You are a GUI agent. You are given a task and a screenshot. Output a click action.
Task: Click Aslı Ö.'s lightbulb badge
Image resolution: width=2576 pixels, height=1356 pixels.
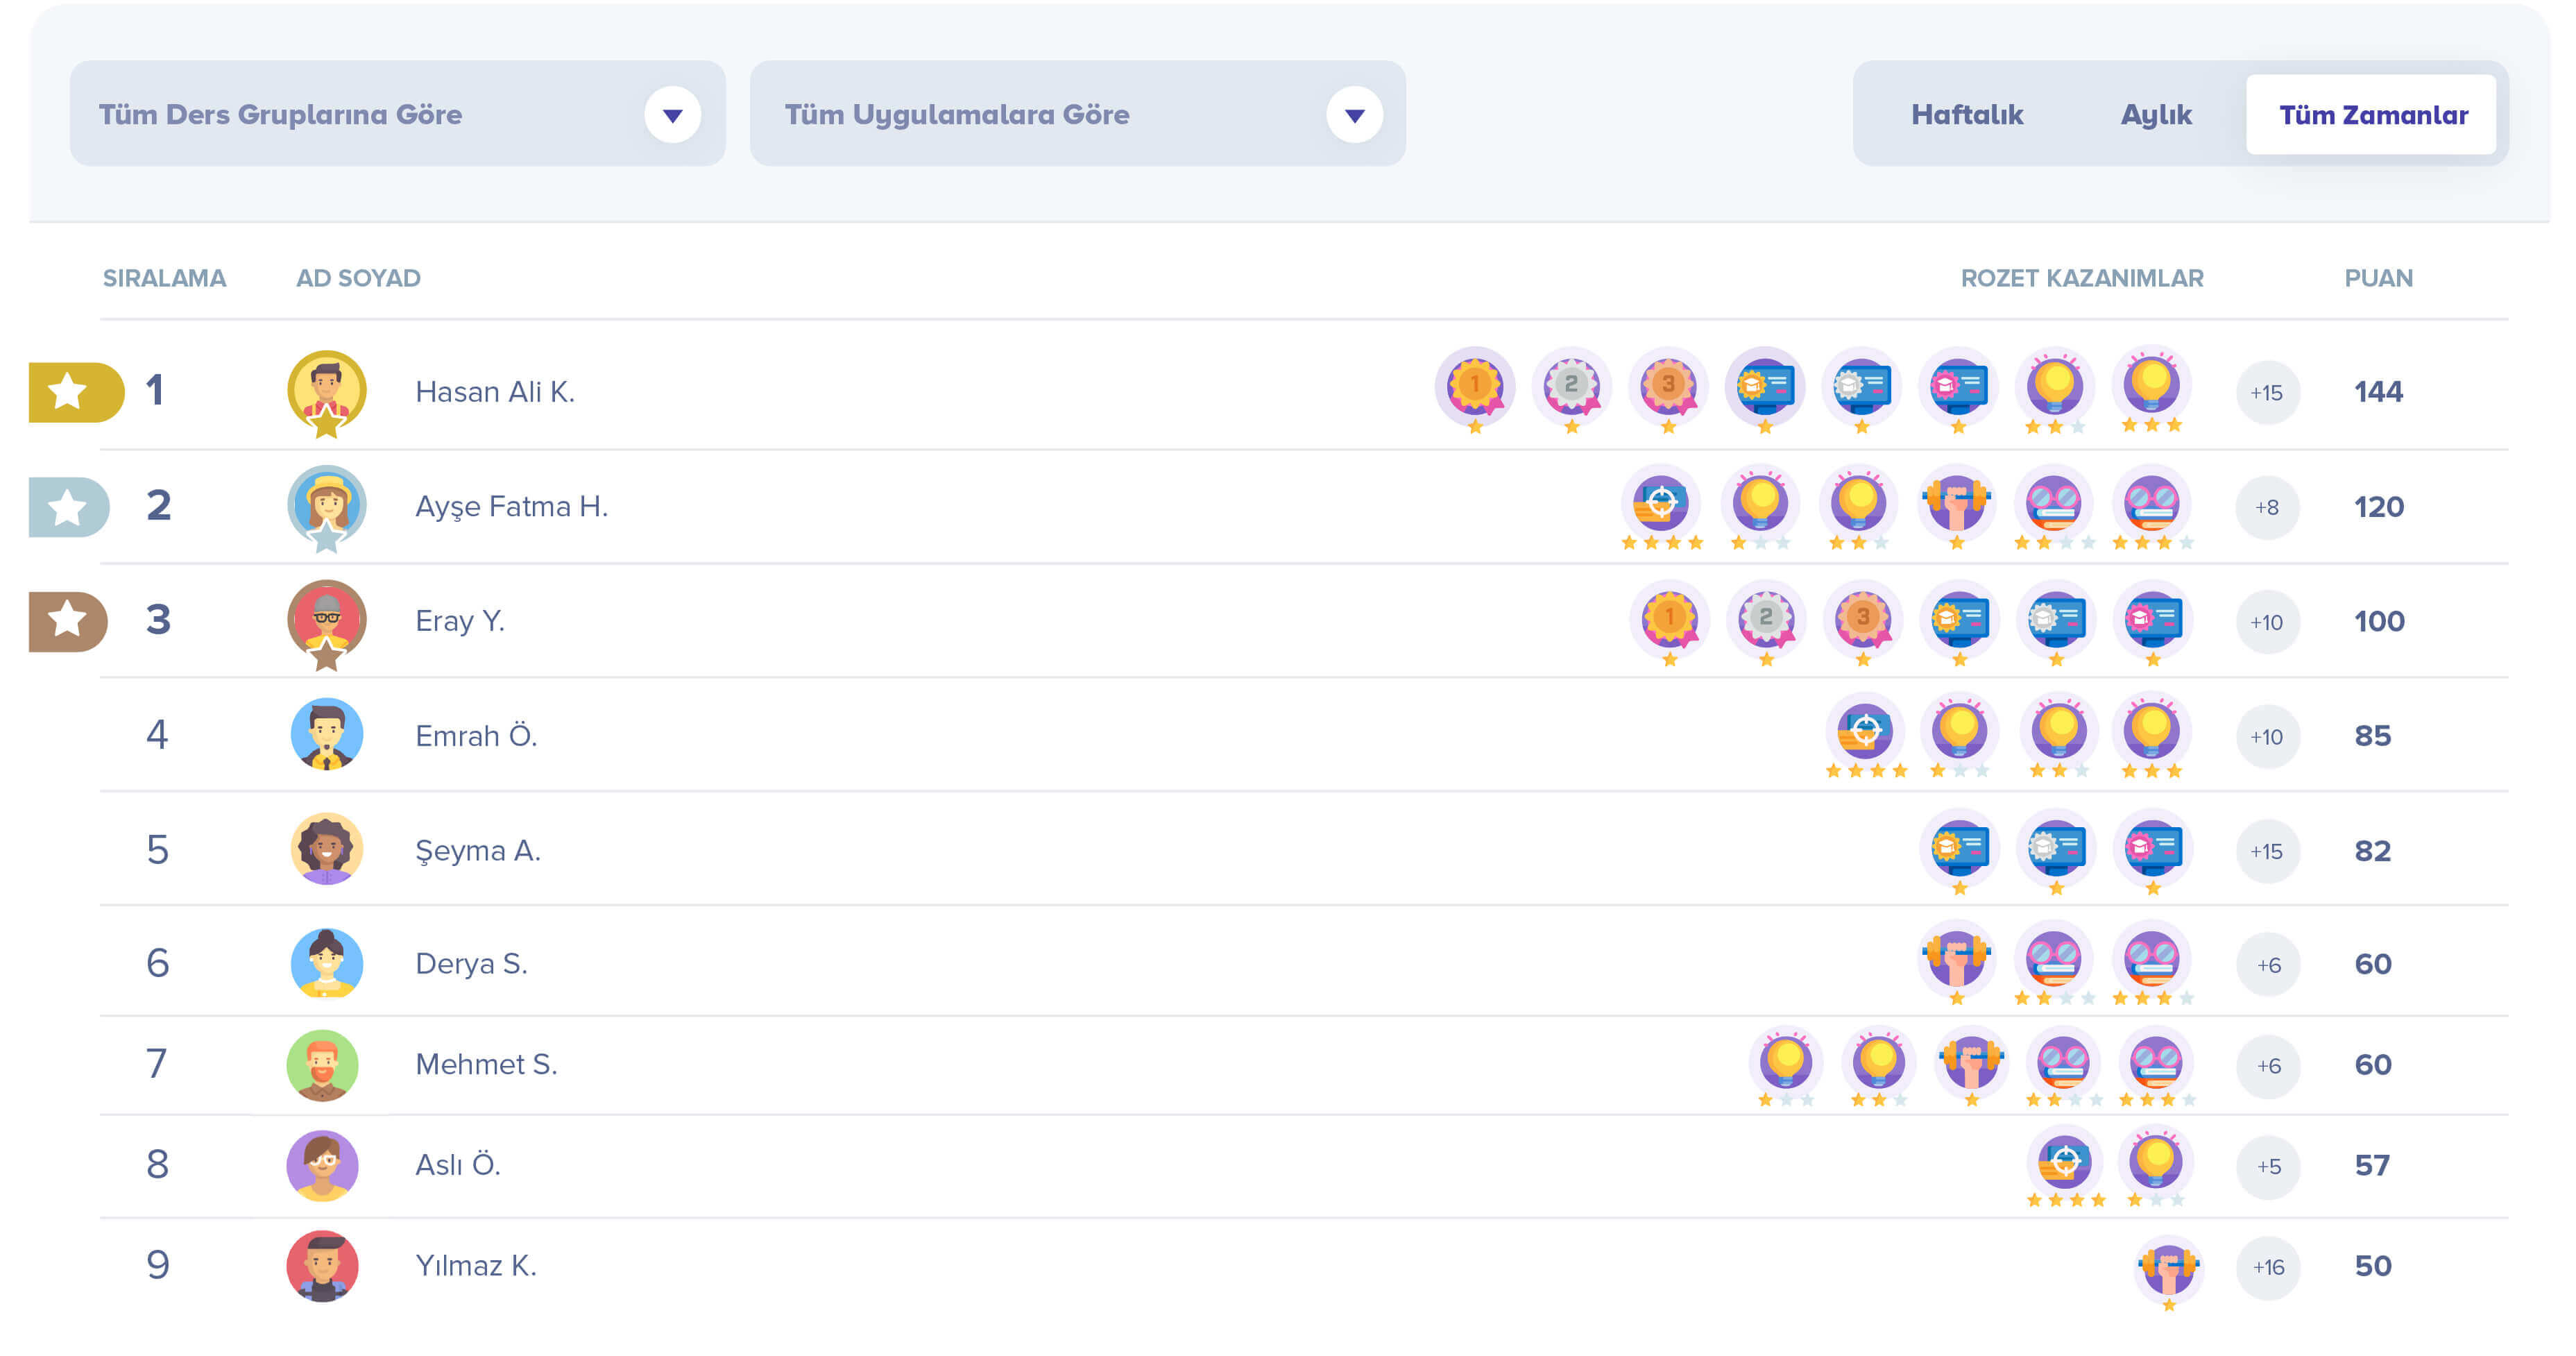click(2155, 1161)
